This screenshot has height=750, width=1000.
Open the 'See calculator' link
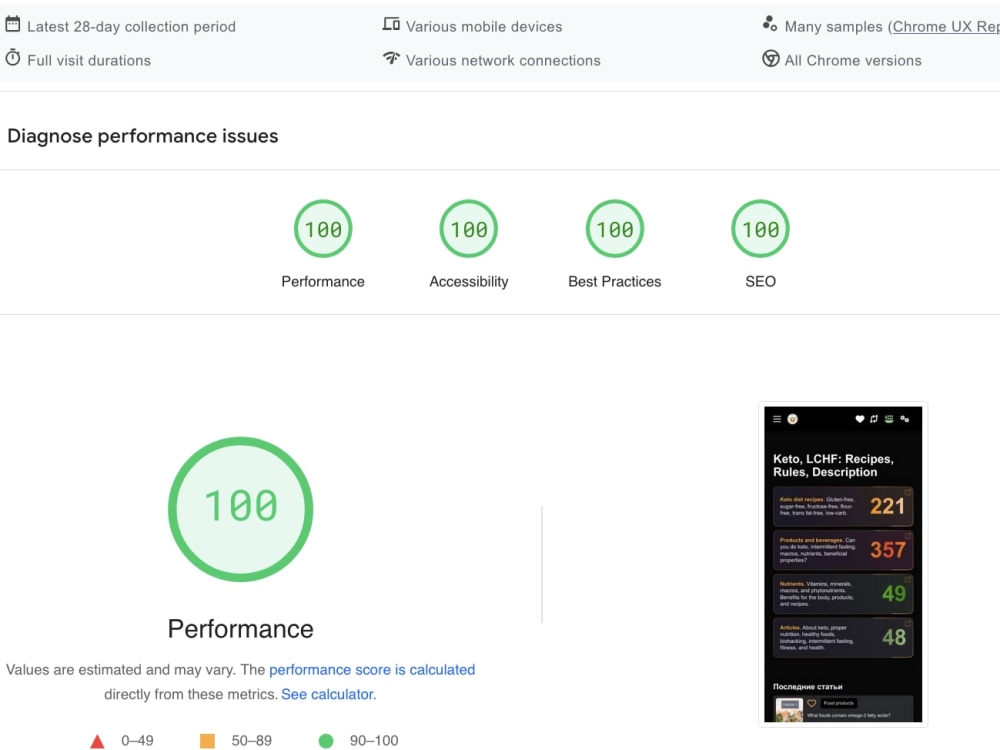(328, 694)
